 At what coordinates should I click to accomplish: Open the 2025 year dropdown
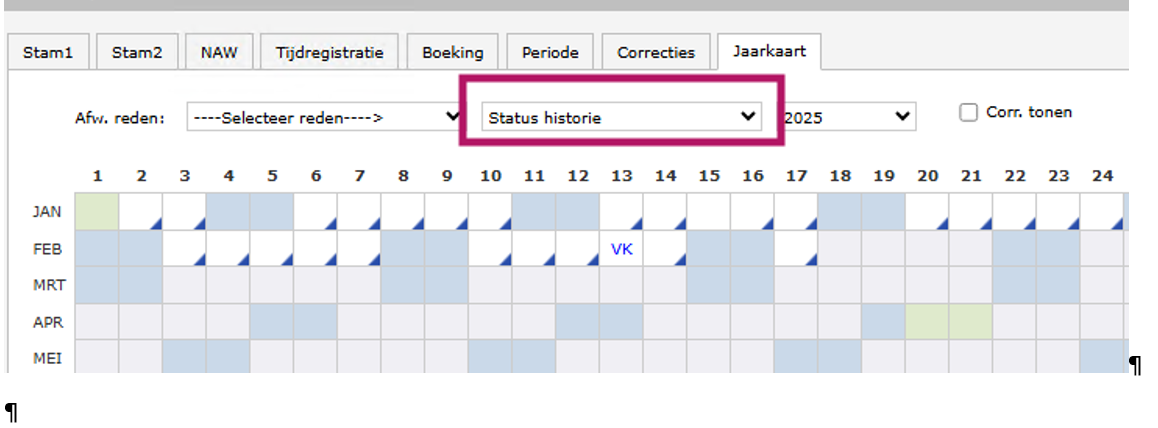(848, 117)
